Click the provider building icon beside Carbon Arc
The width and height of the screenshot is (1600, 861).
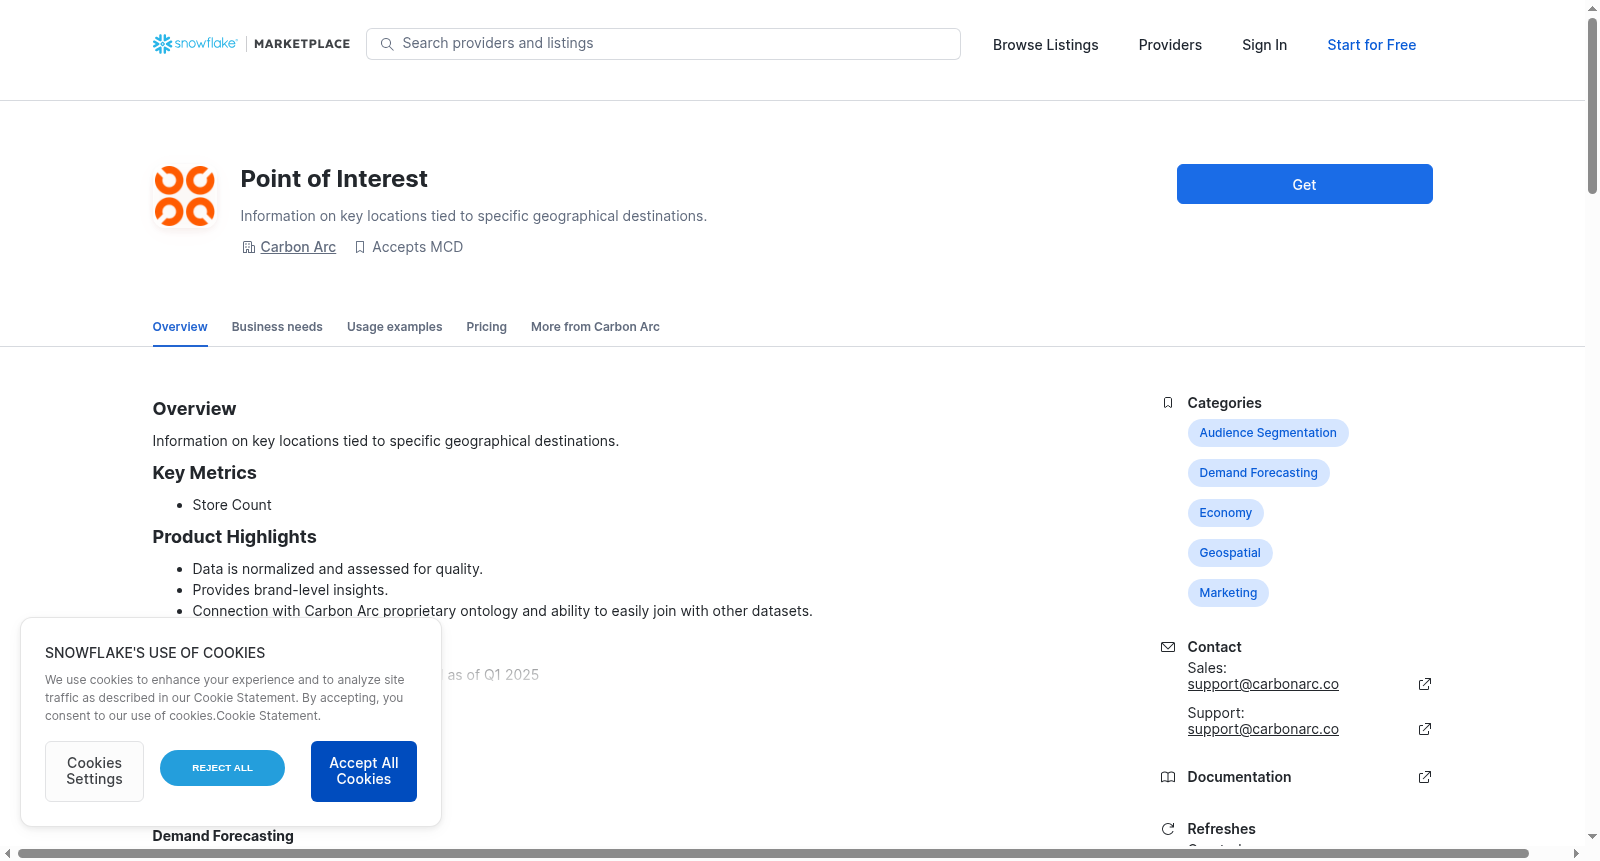tap(249, 247)
